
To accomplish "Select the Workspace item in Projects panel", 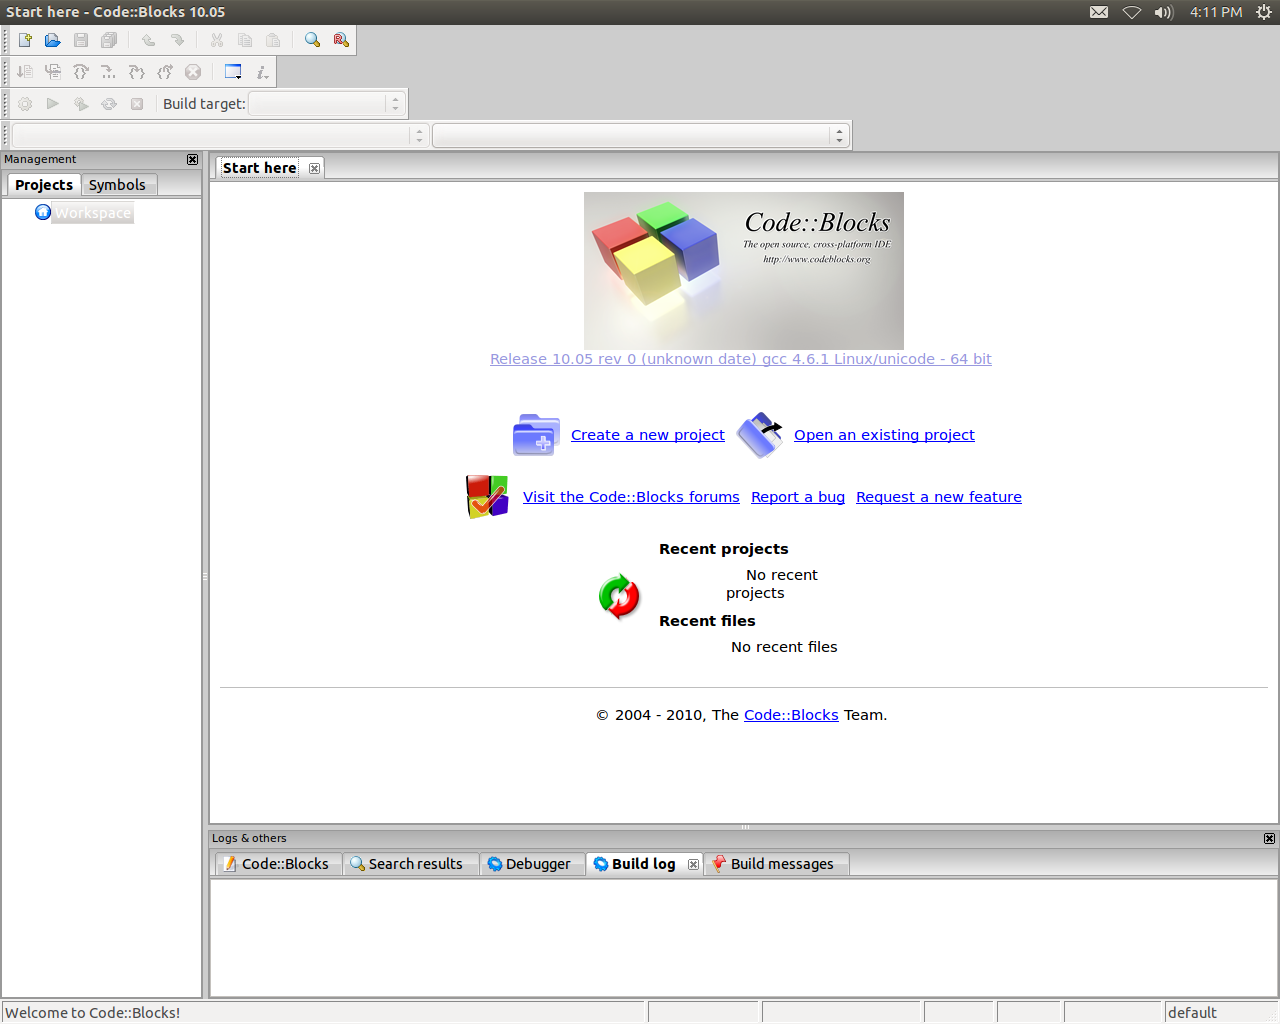I will (x=91, y=212).
